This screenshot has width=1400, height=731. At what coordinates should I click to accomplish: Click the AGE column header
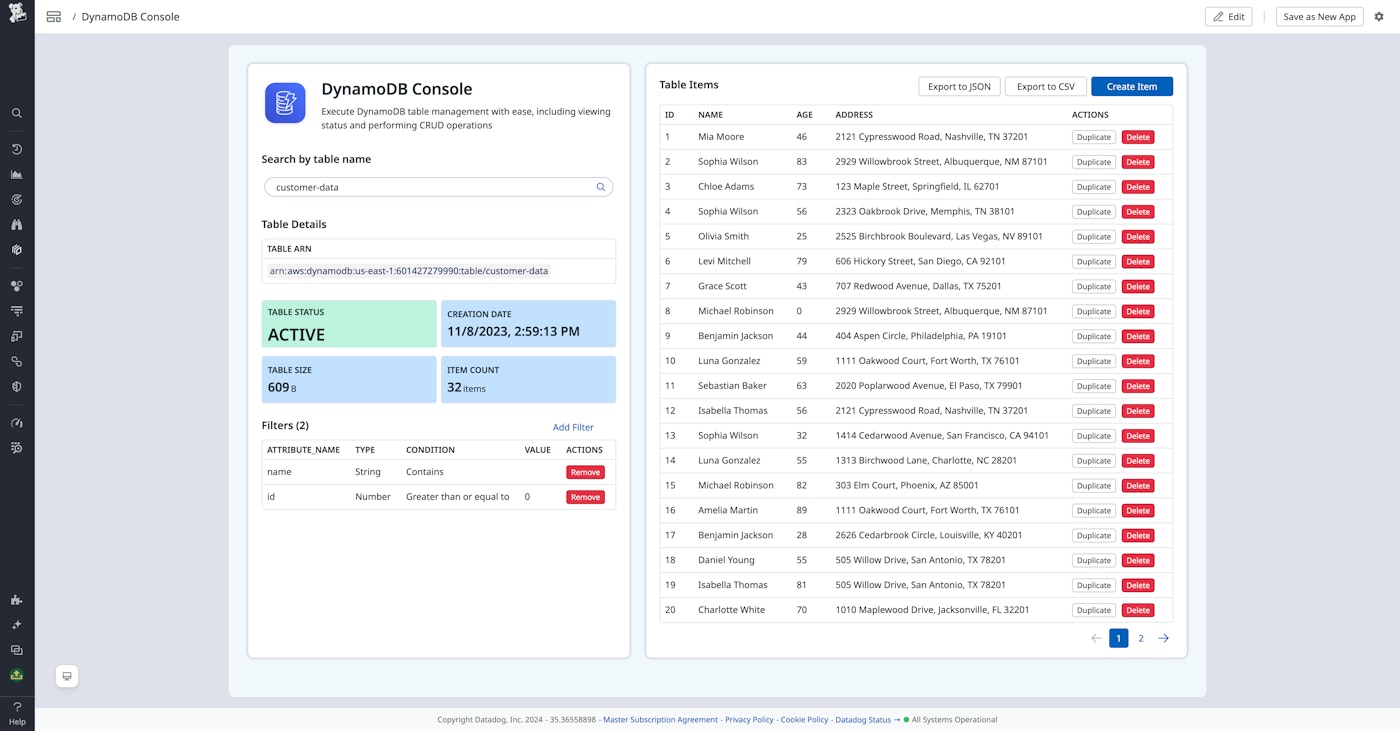click(804, 115)
